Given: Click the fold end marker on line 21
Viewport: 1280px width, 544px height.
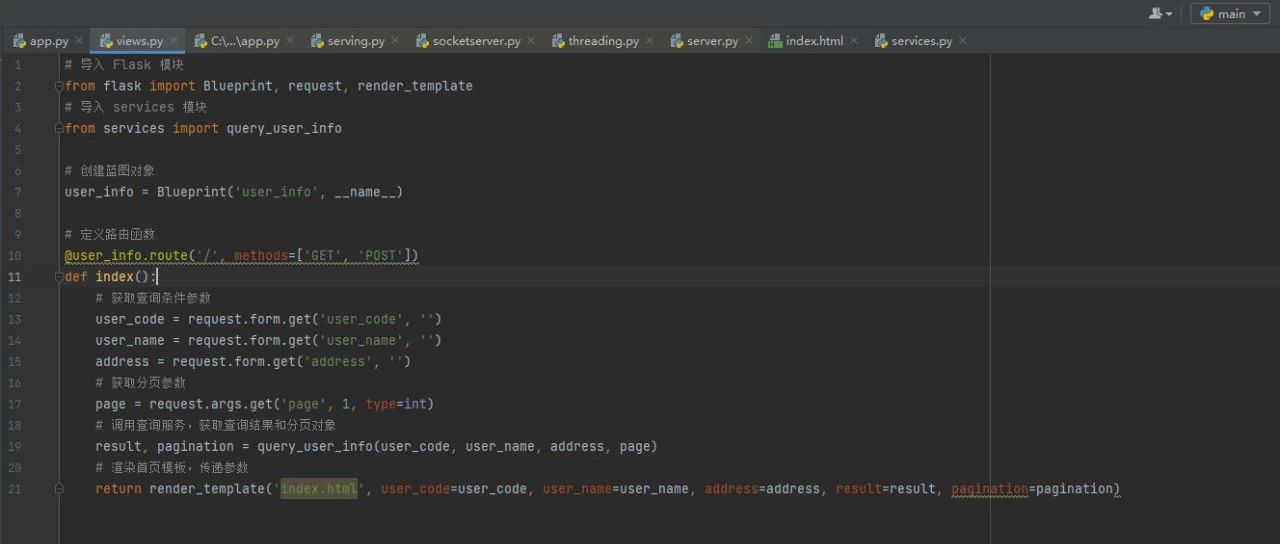Looking at the screenshot, I should point(59,489).
